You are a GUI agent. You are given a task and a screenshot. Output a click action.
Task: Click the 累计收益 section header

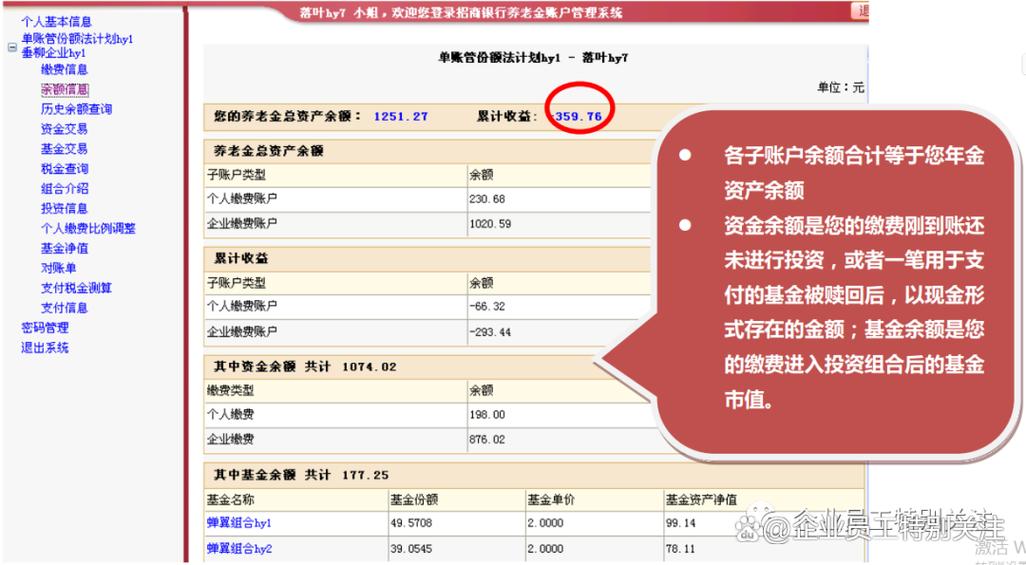241,259
